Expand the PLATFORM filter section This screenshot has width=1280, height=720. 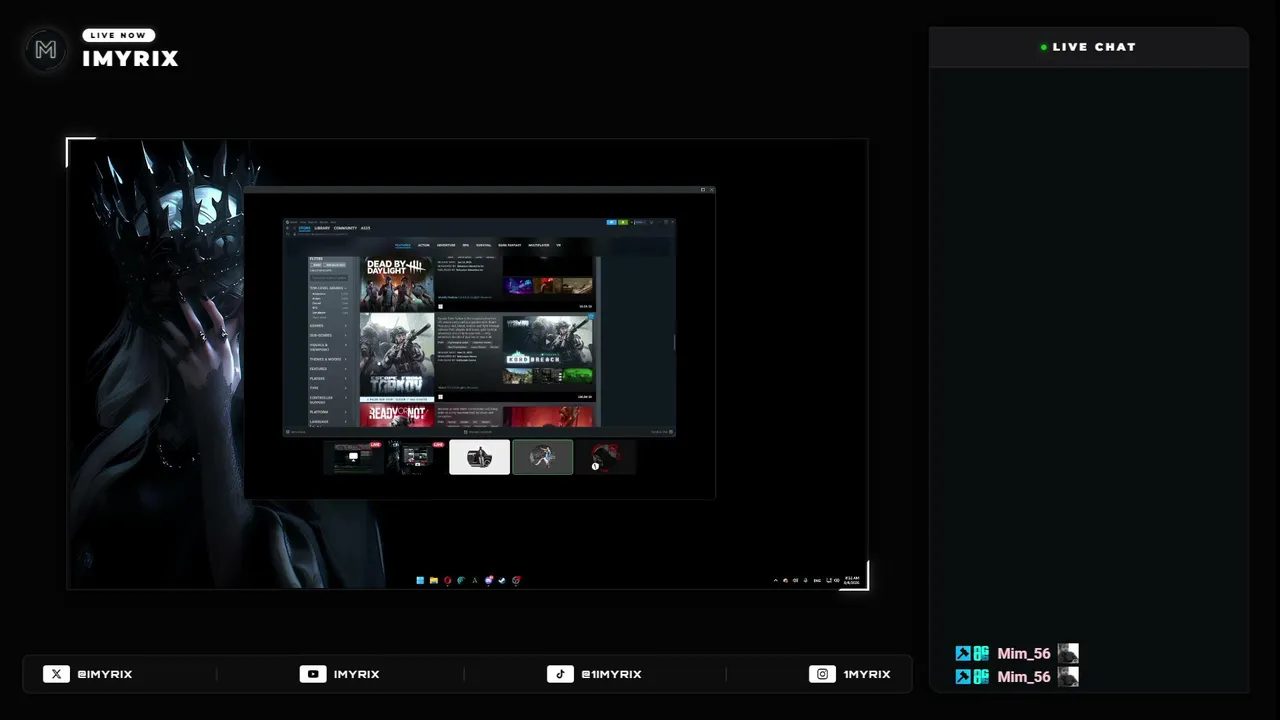[x=328, y=412]
